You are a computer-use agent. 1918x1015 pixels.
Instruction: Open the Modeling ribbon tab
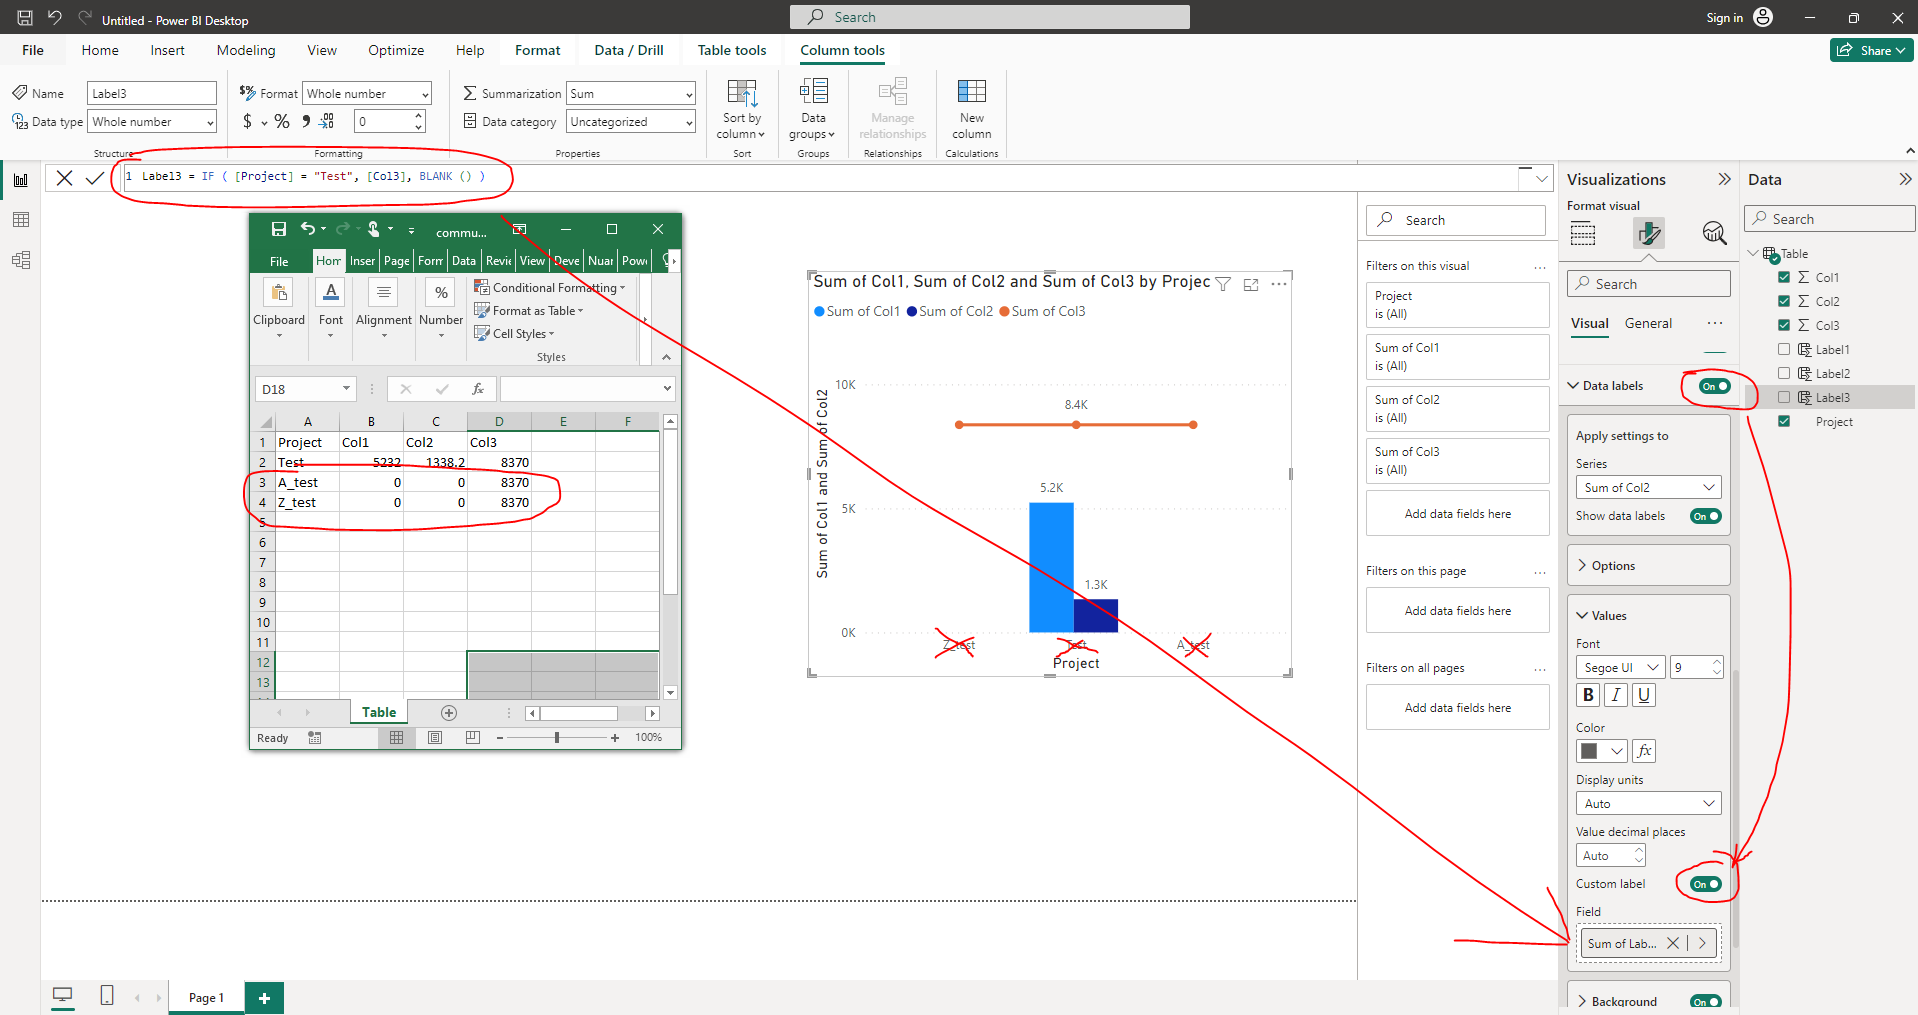pos(246,50)
